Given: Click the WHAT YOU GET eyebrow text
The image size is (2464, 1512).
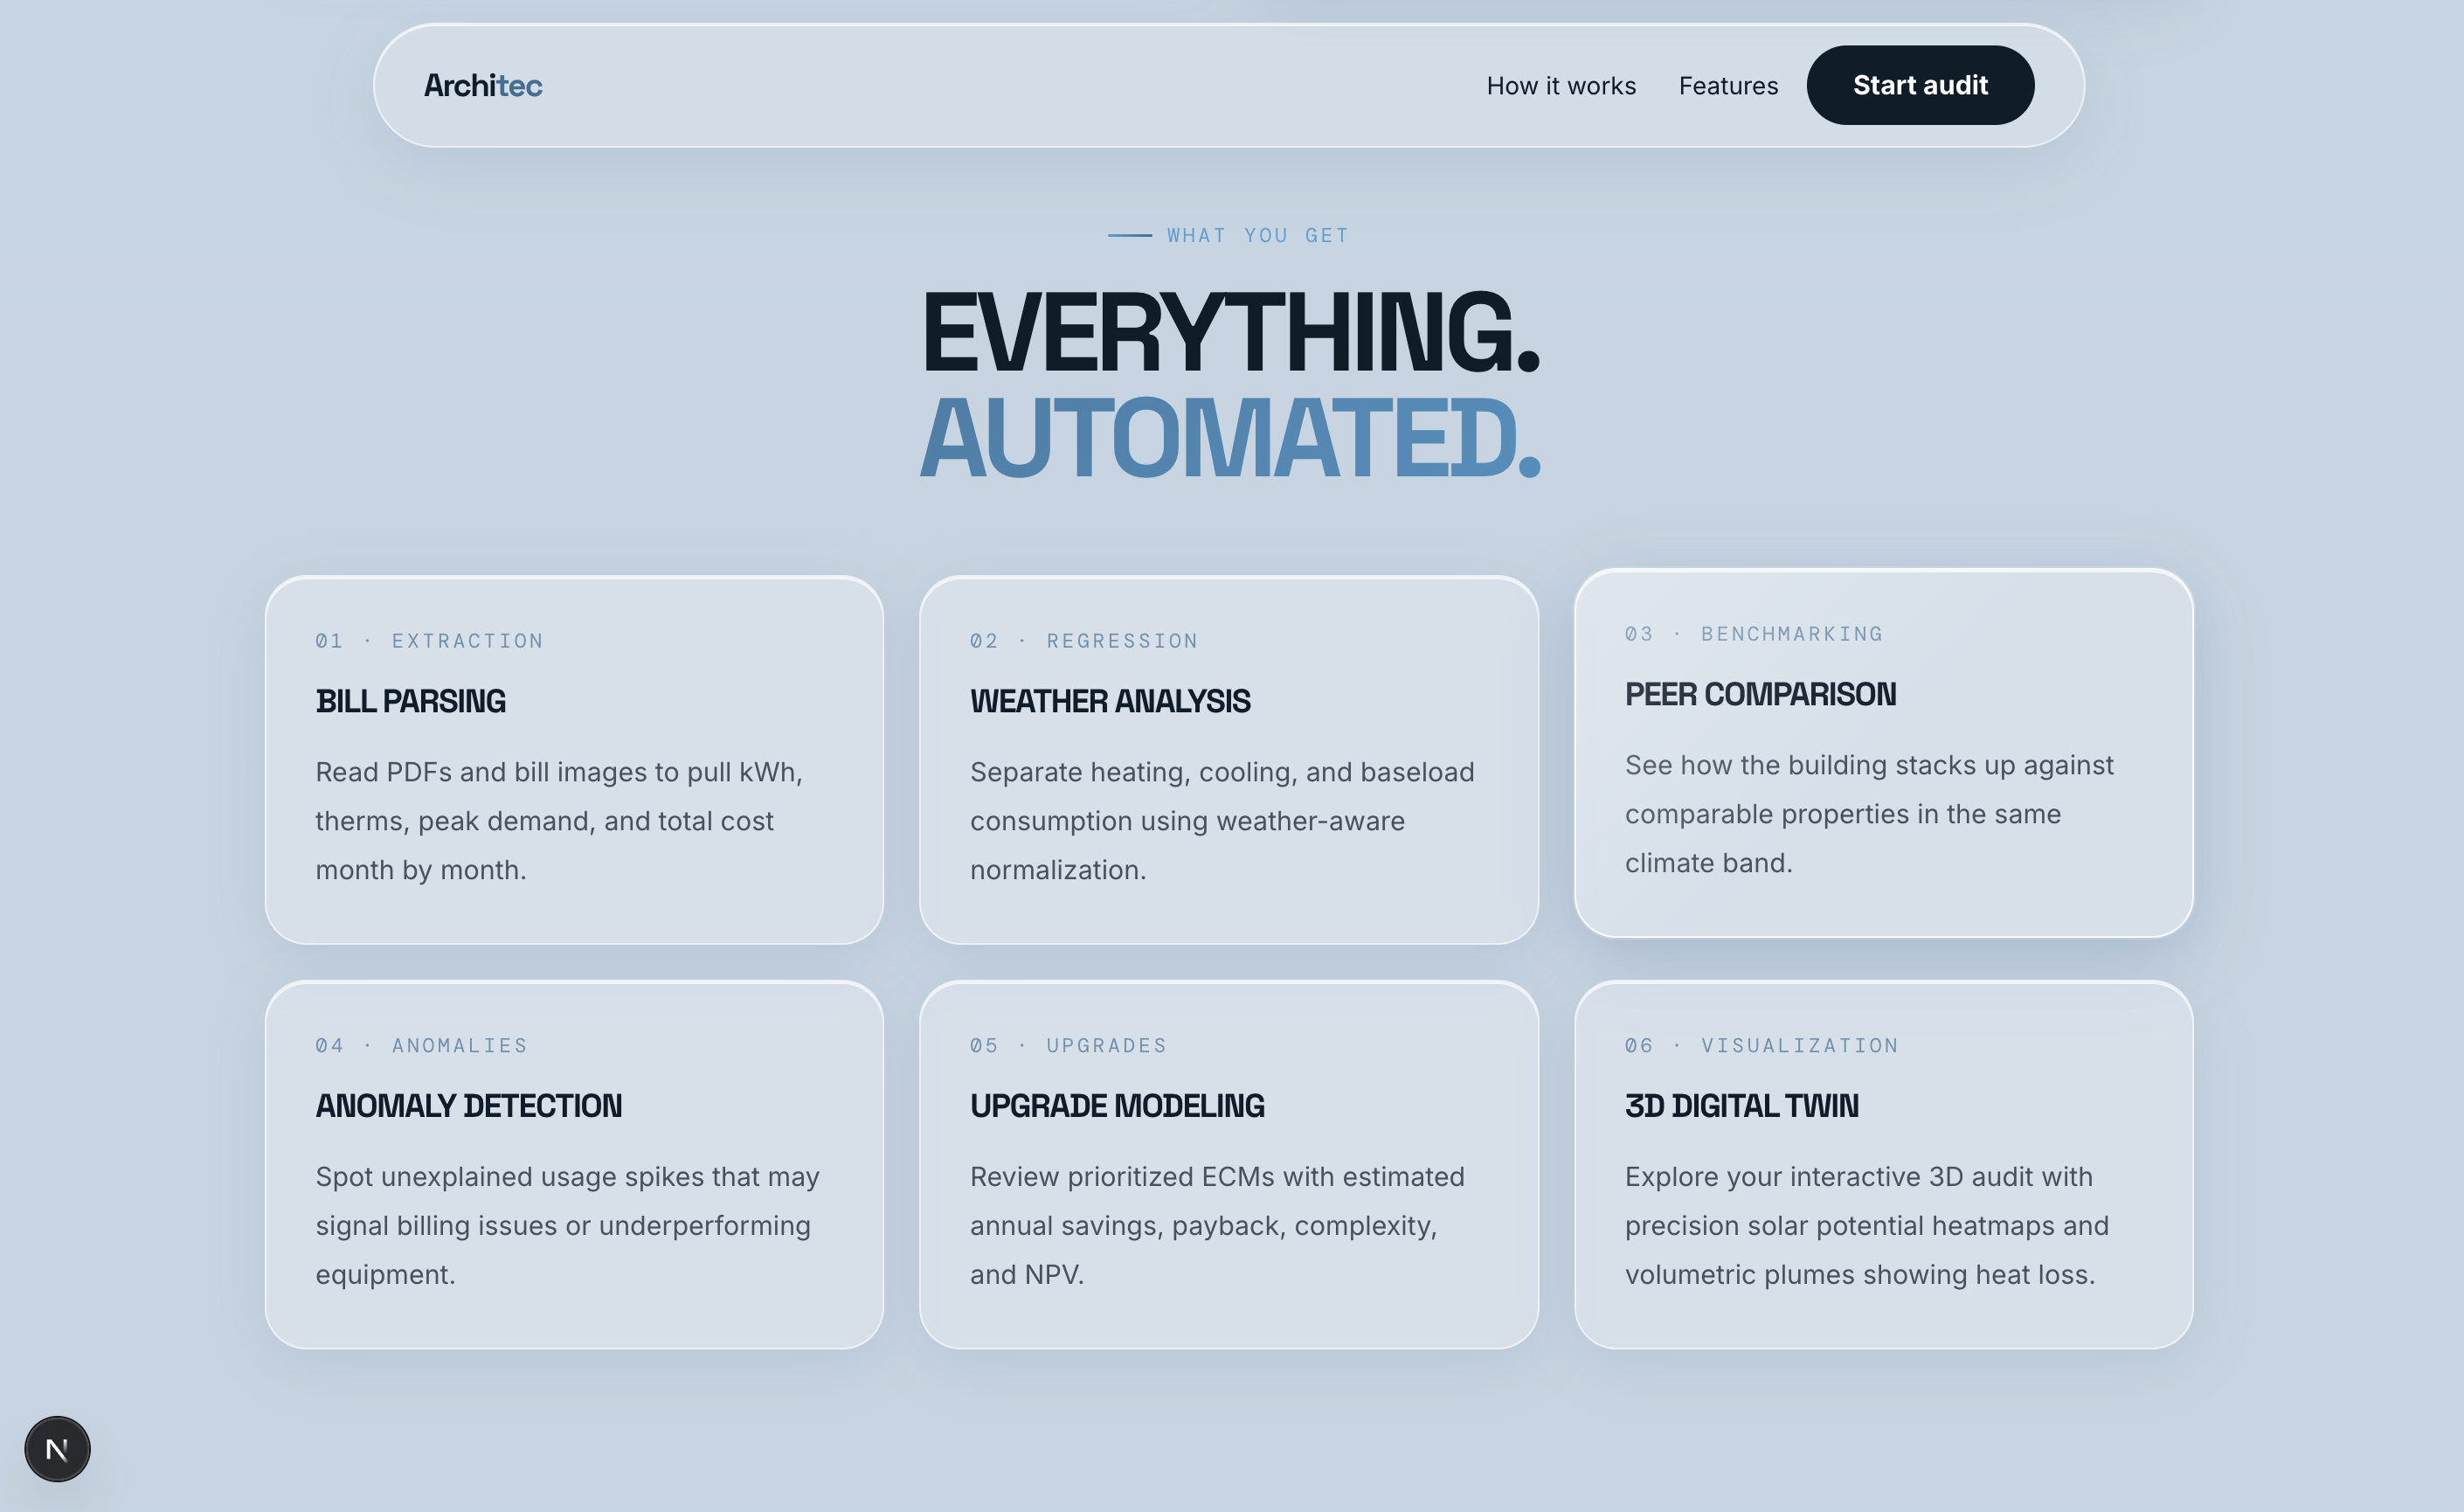Looking at the screenshot, I should 1257,236.
